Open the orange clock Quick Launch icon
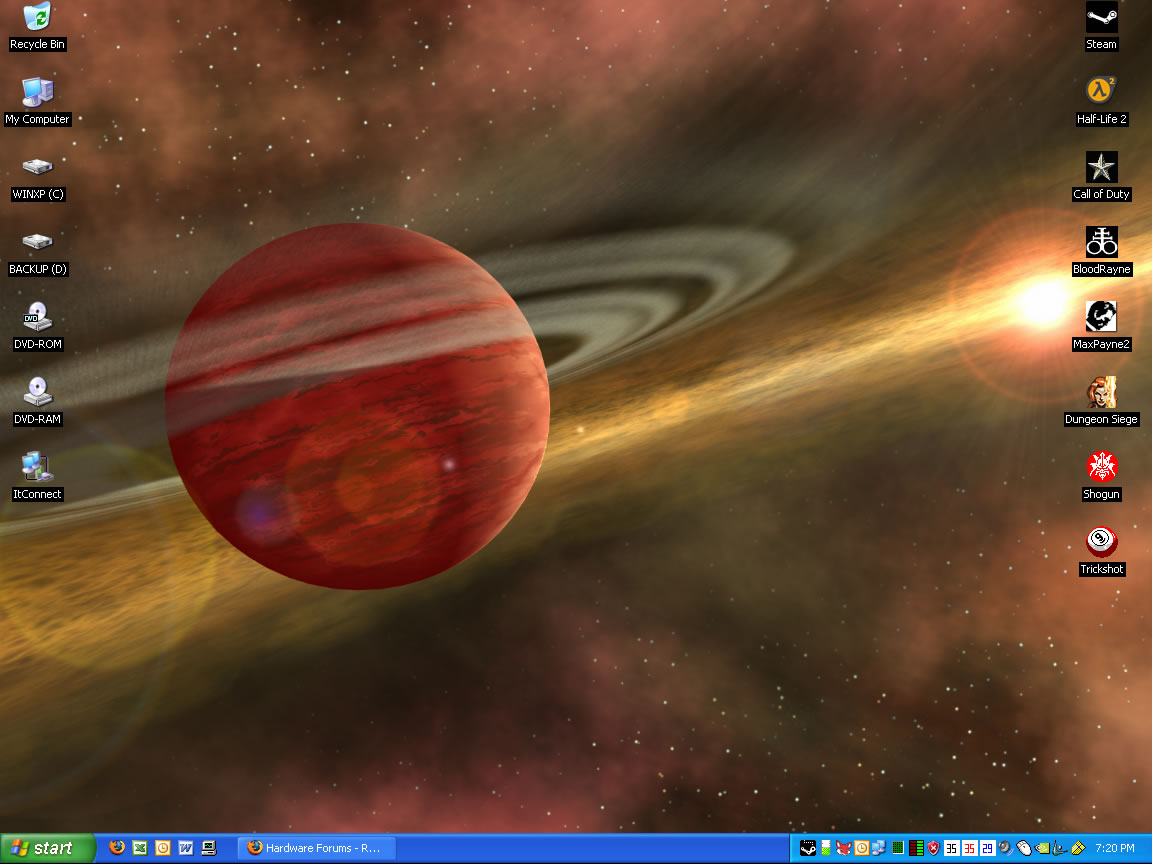This screenshot has width=1152, height=864. click(x=162, y=848)
